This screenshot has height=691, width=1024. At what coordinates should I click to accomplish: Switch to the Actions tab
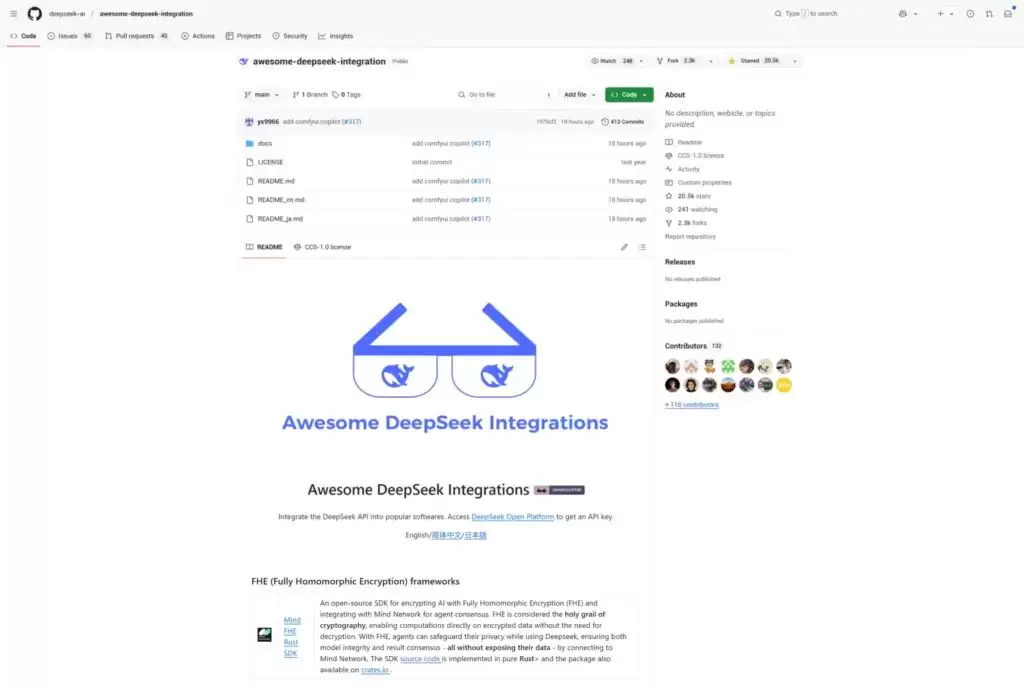tap(198, 36)
